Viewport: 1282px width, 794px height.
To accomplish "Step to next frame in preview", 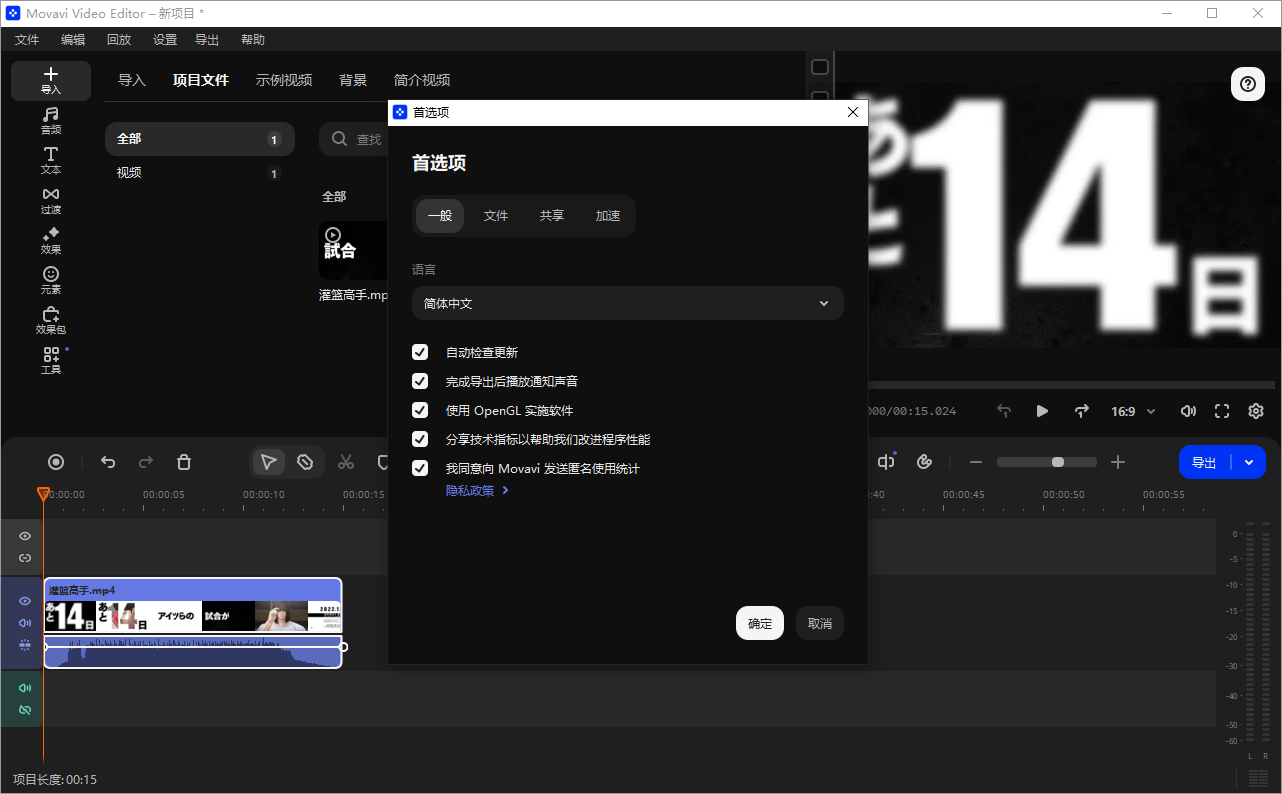I will click(1081, 411).
